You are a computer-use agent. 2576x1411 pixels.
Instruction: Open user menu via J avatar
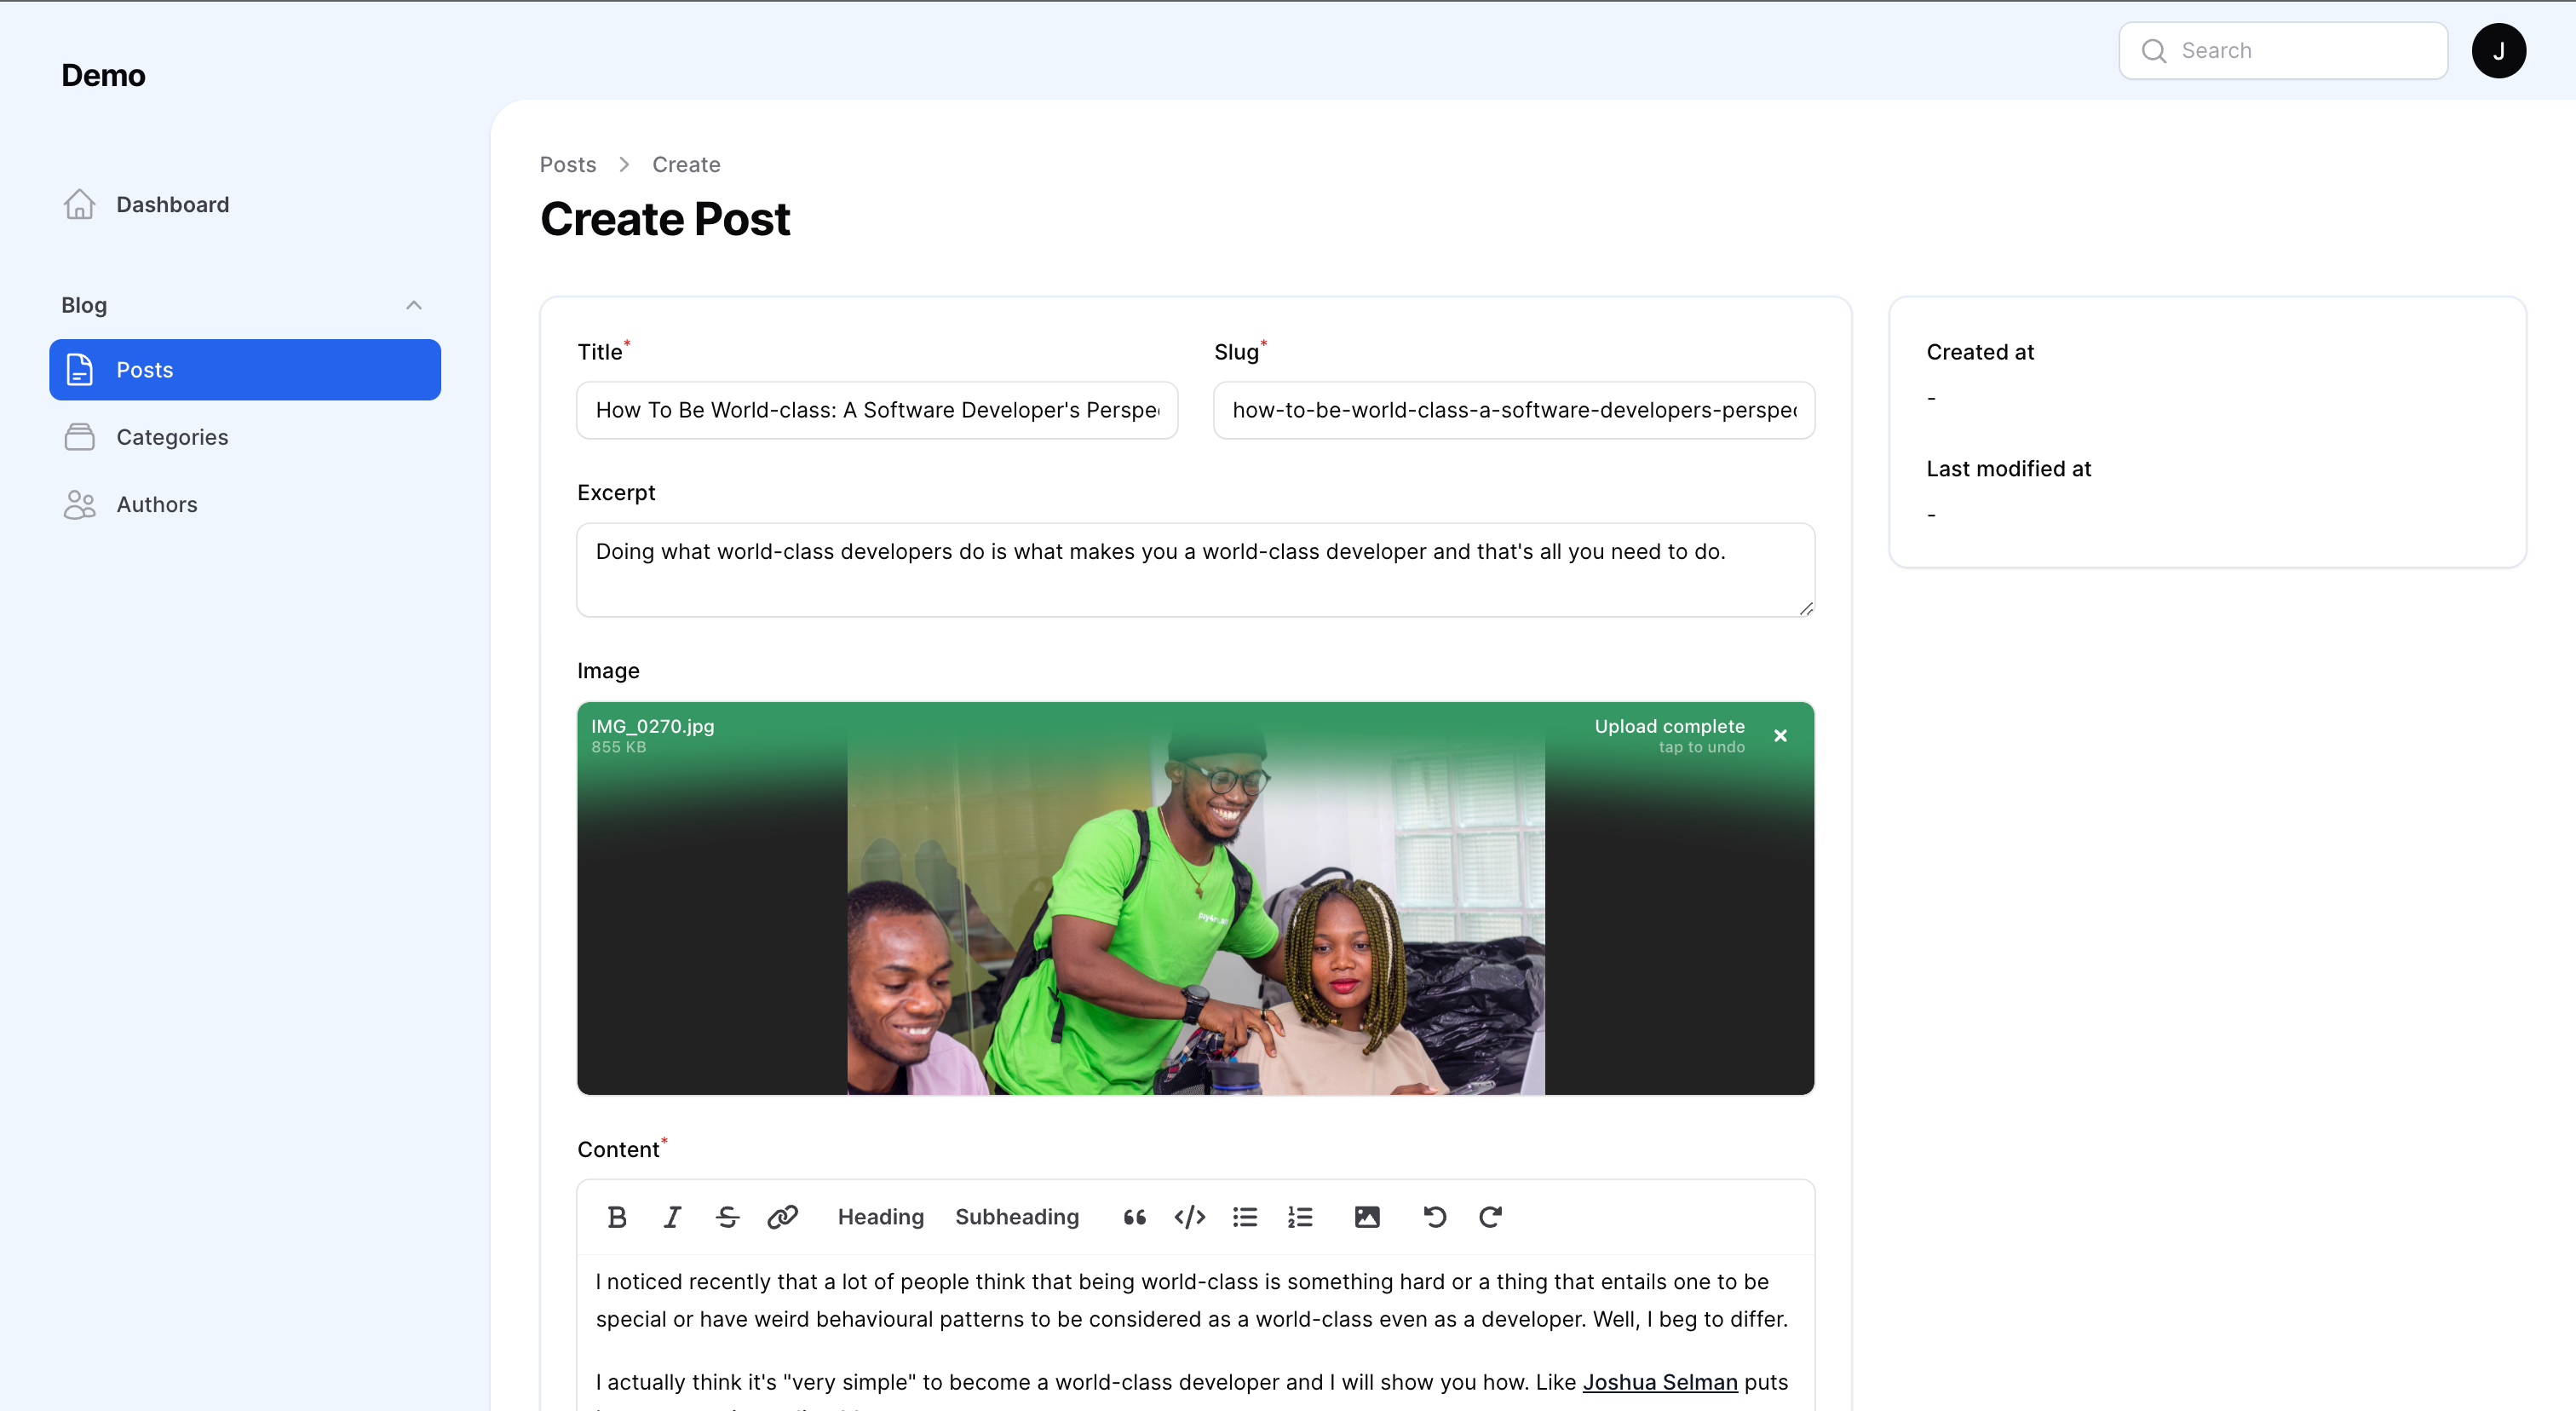click(x=2498, y=51)
